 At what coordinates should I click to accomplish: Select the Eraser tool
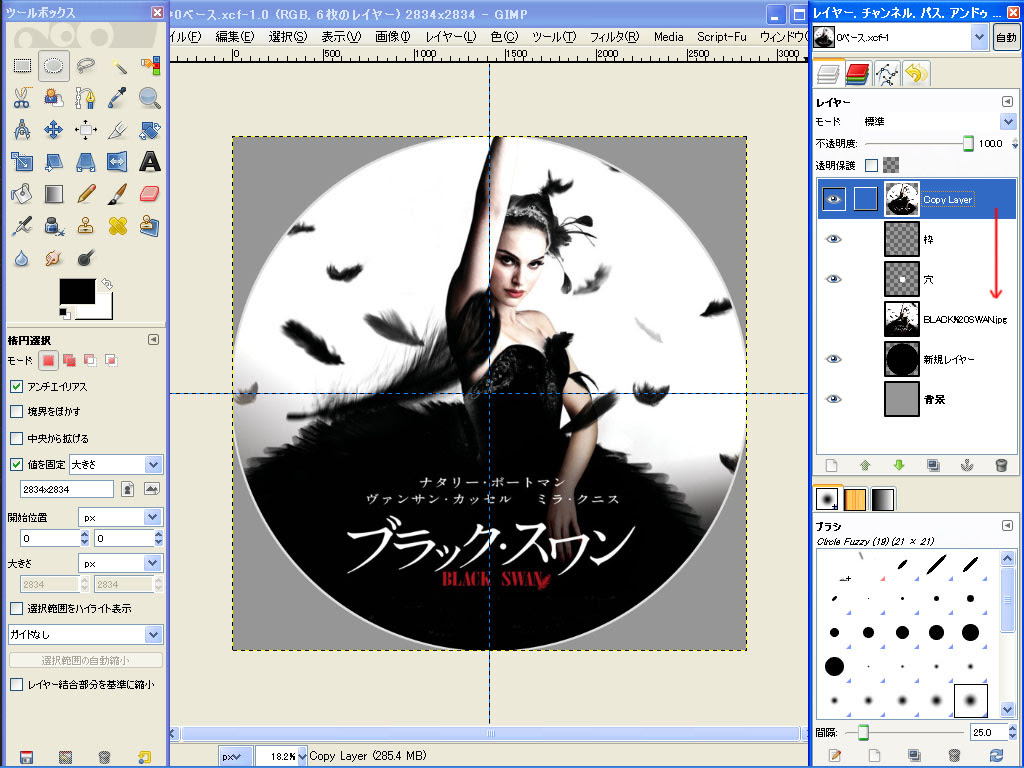[x=150, y=193]
